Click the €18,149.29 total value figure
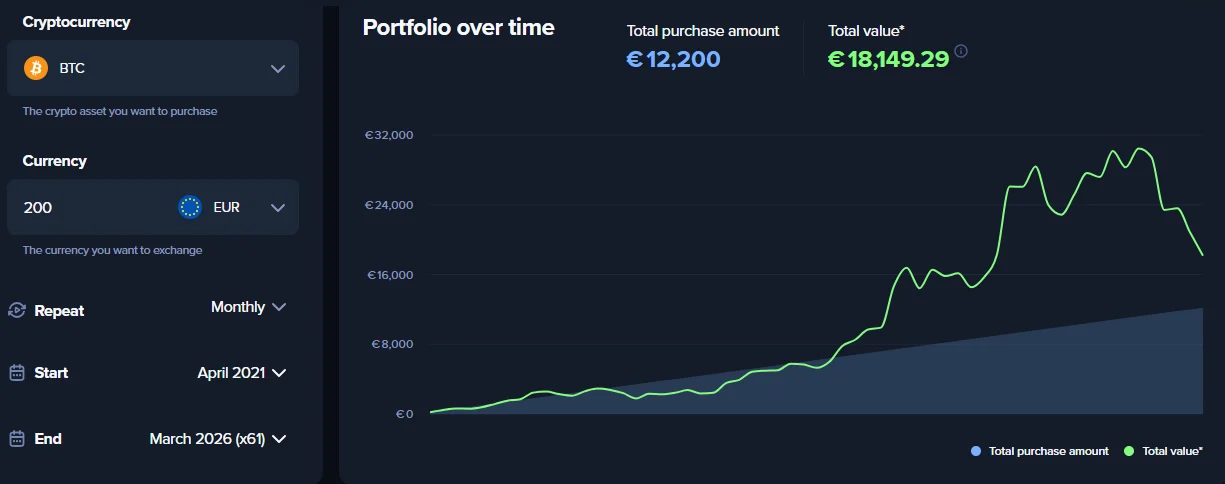Viewport: 1225px width, 484px height. tap(888, 59)
